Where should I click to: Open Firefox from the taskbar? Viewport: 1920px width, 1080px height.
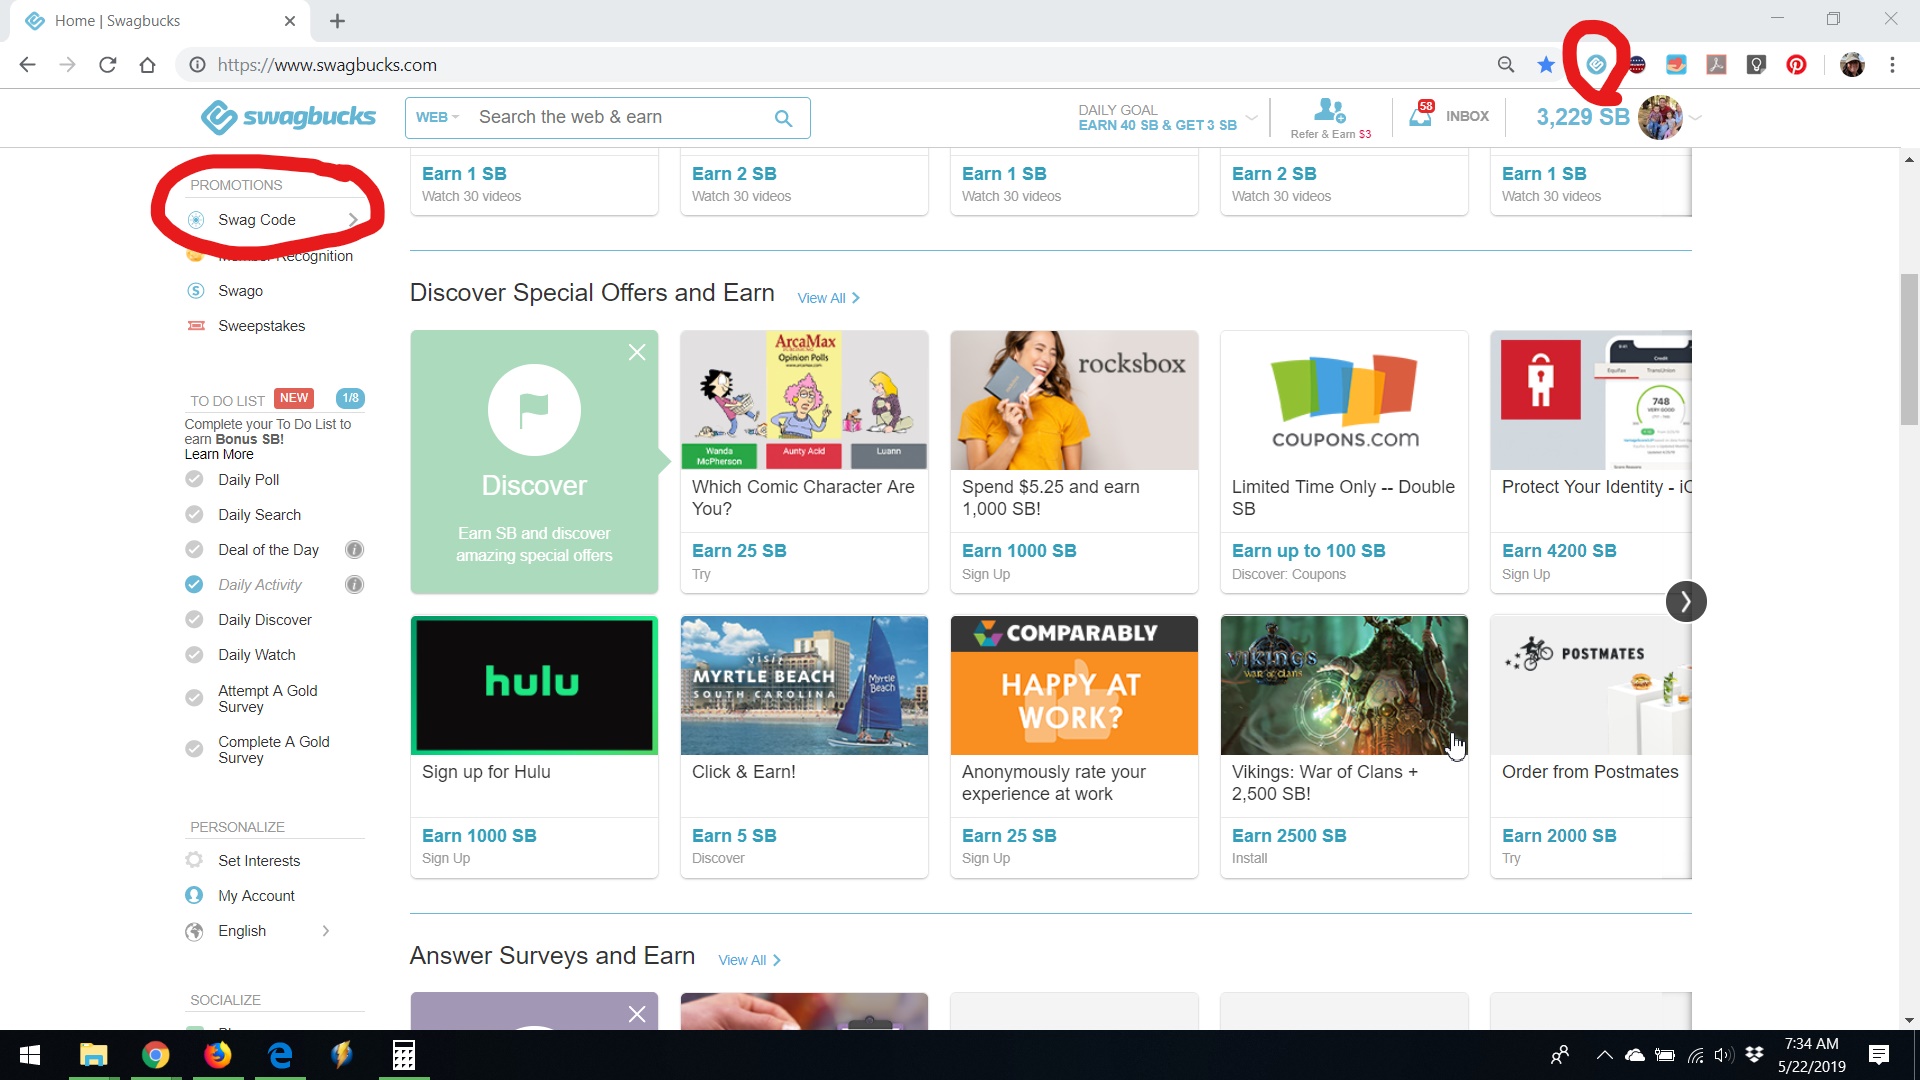point(217,1055)
